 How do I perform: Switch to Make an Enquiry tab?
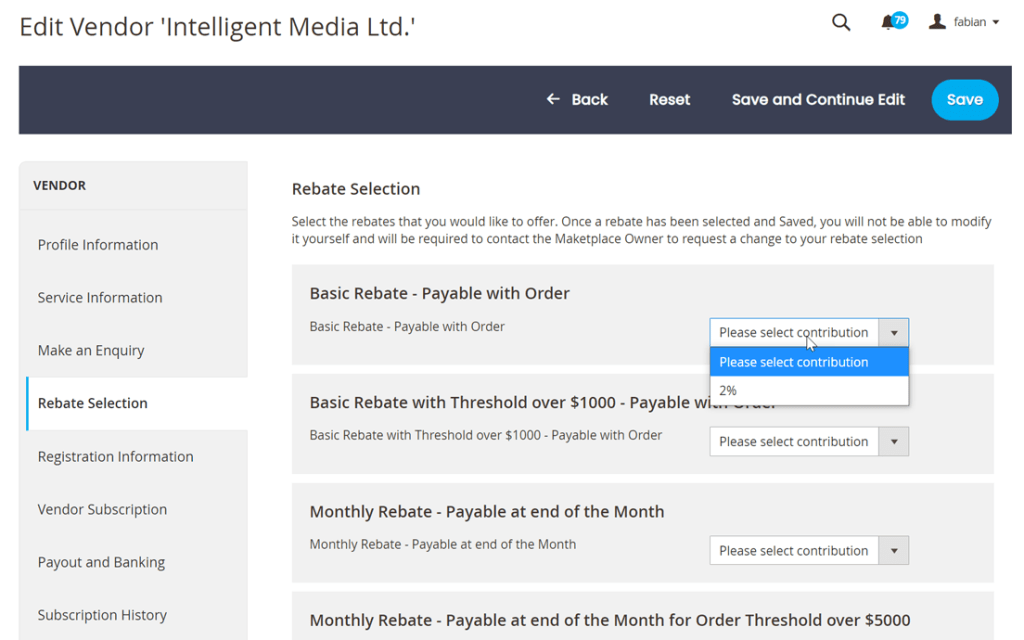91,351
